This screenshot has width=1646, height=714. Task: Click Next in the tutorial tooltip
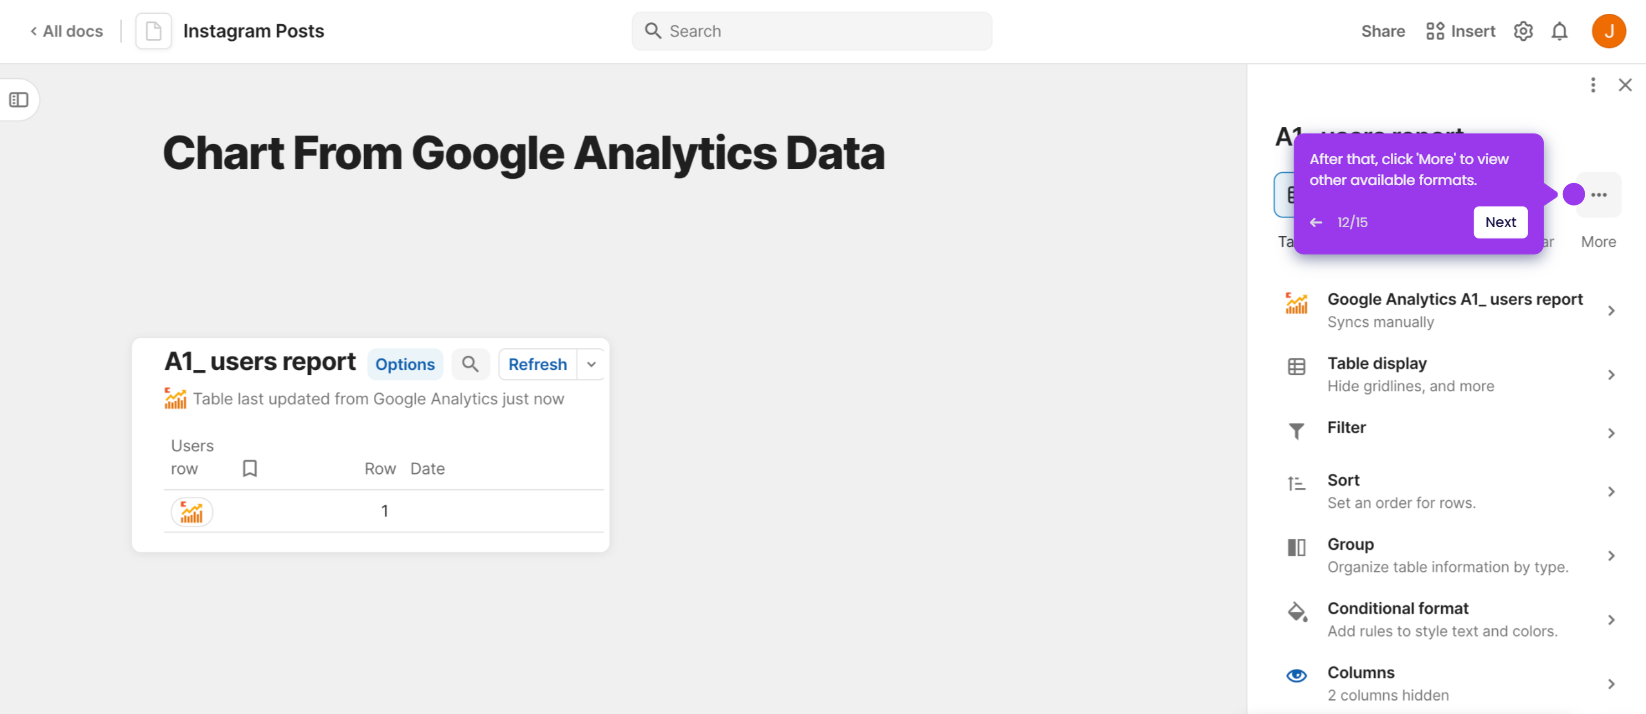(x=1500, y=222)
